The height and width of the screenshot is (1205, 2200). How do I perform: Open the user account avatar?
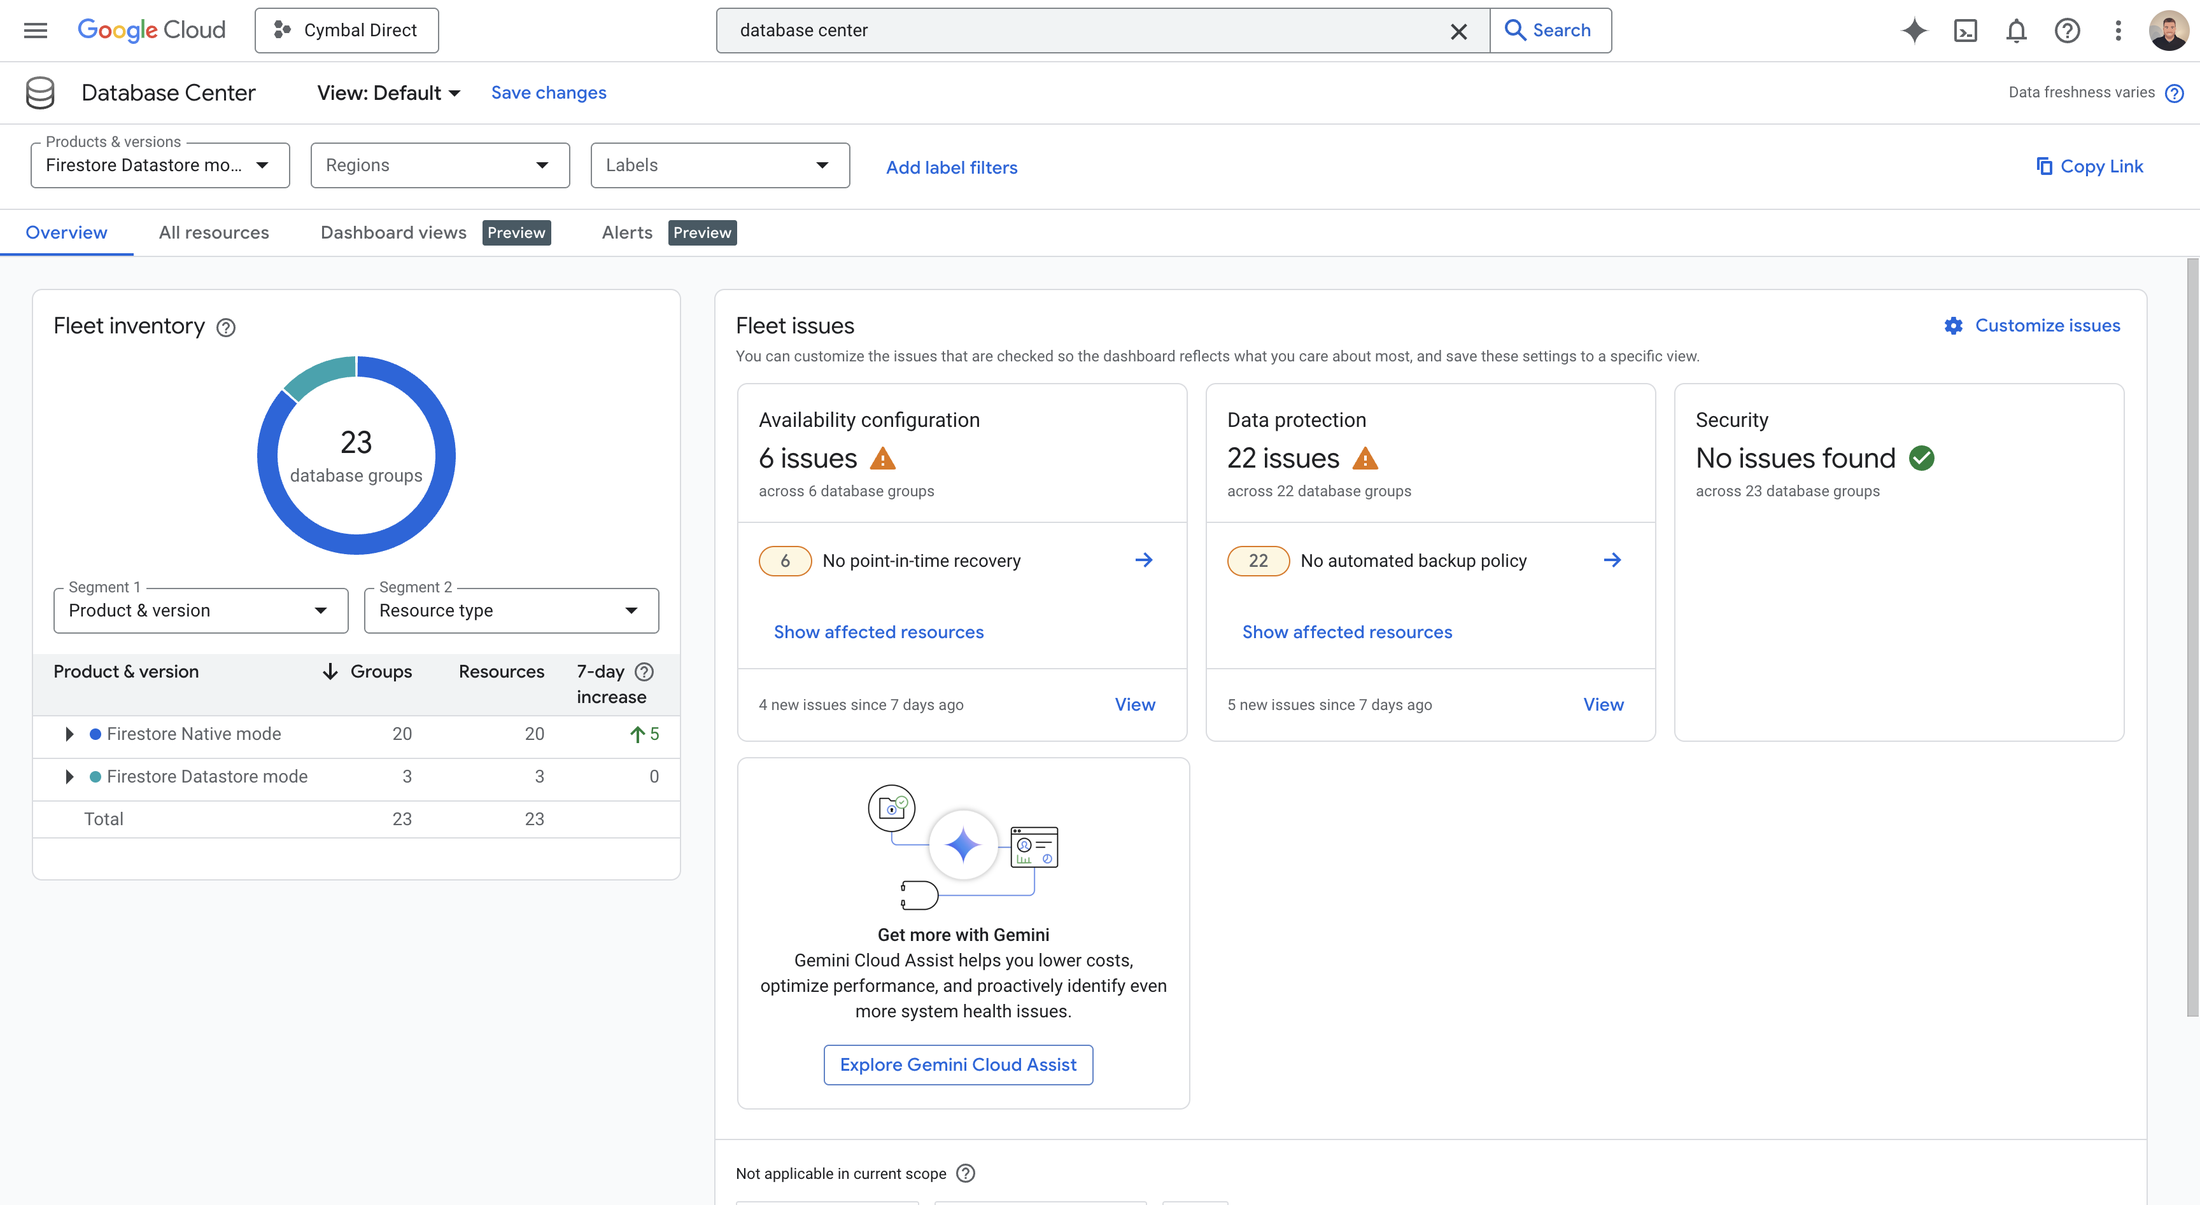(x=2168, y=30)
